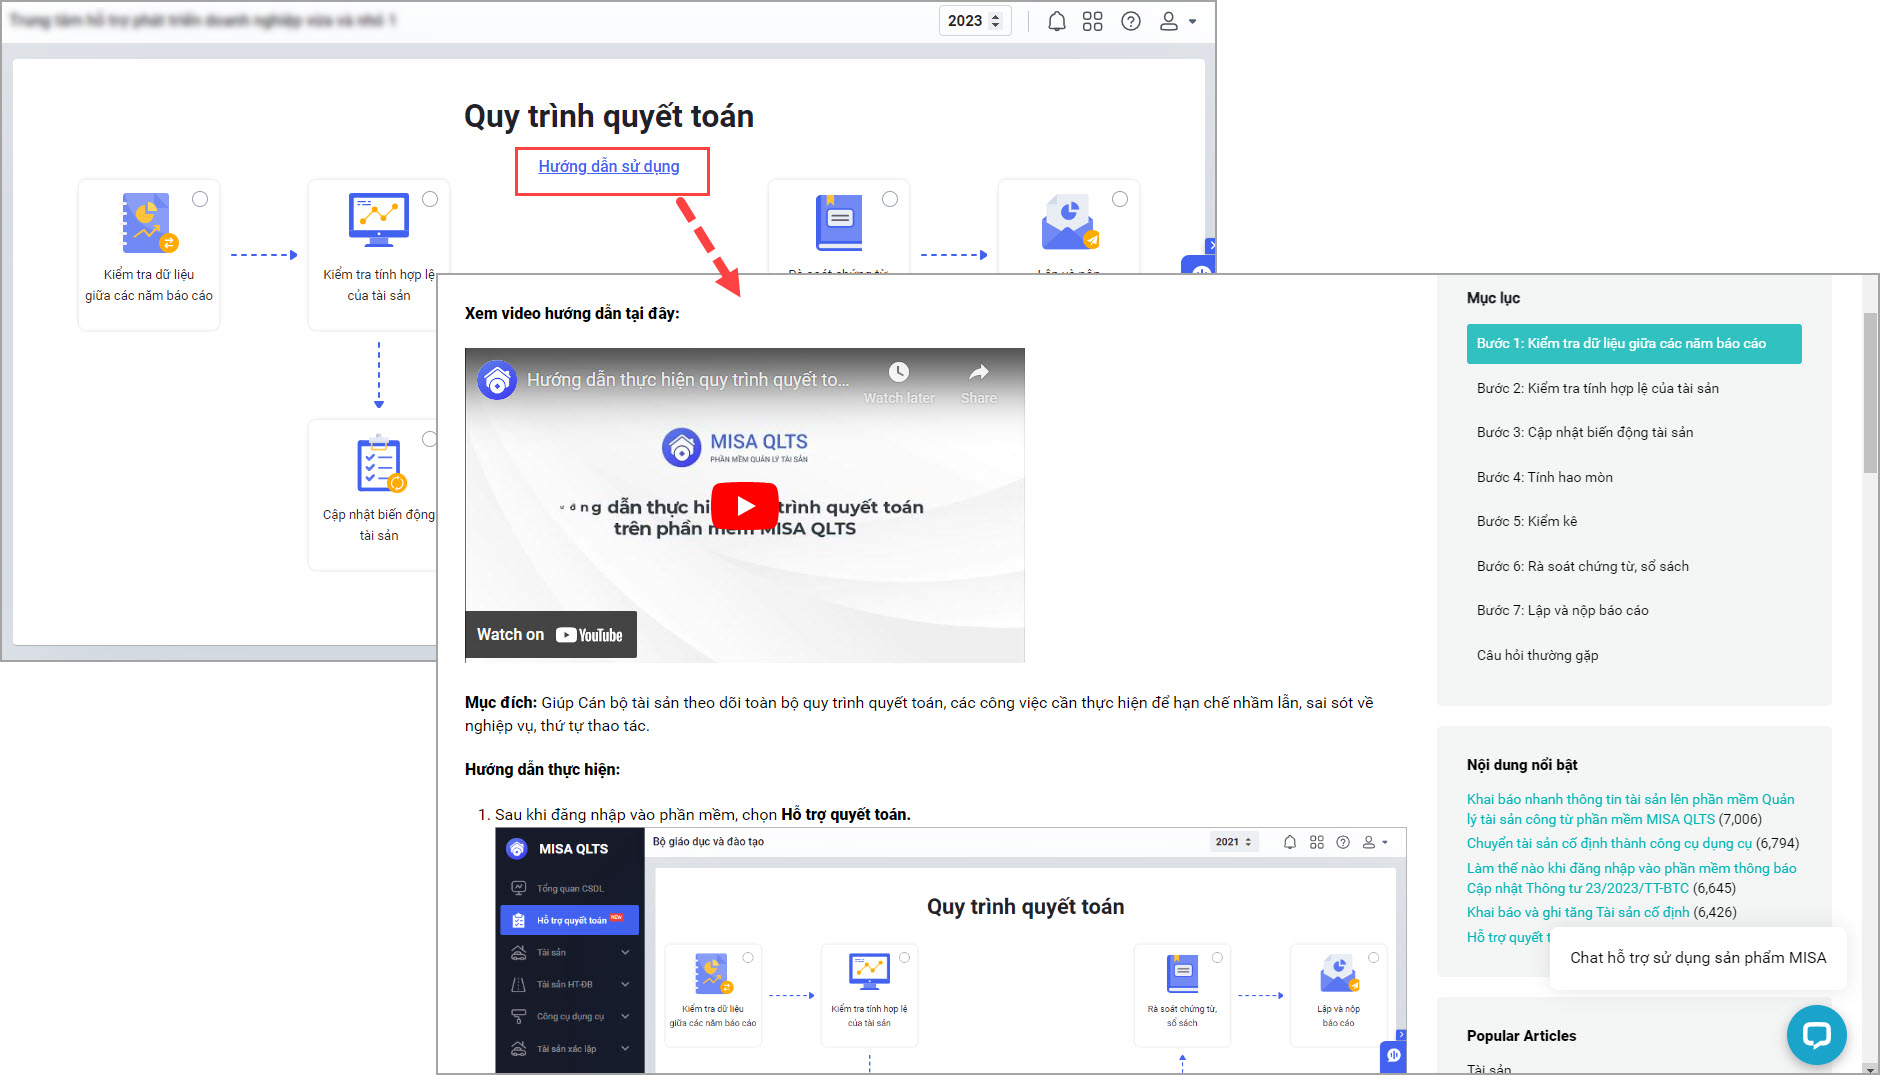Select radio on small 'Kiểm tra dữ liệu giữa các năm' card
1880x1075 pixels.
point(748,958)
